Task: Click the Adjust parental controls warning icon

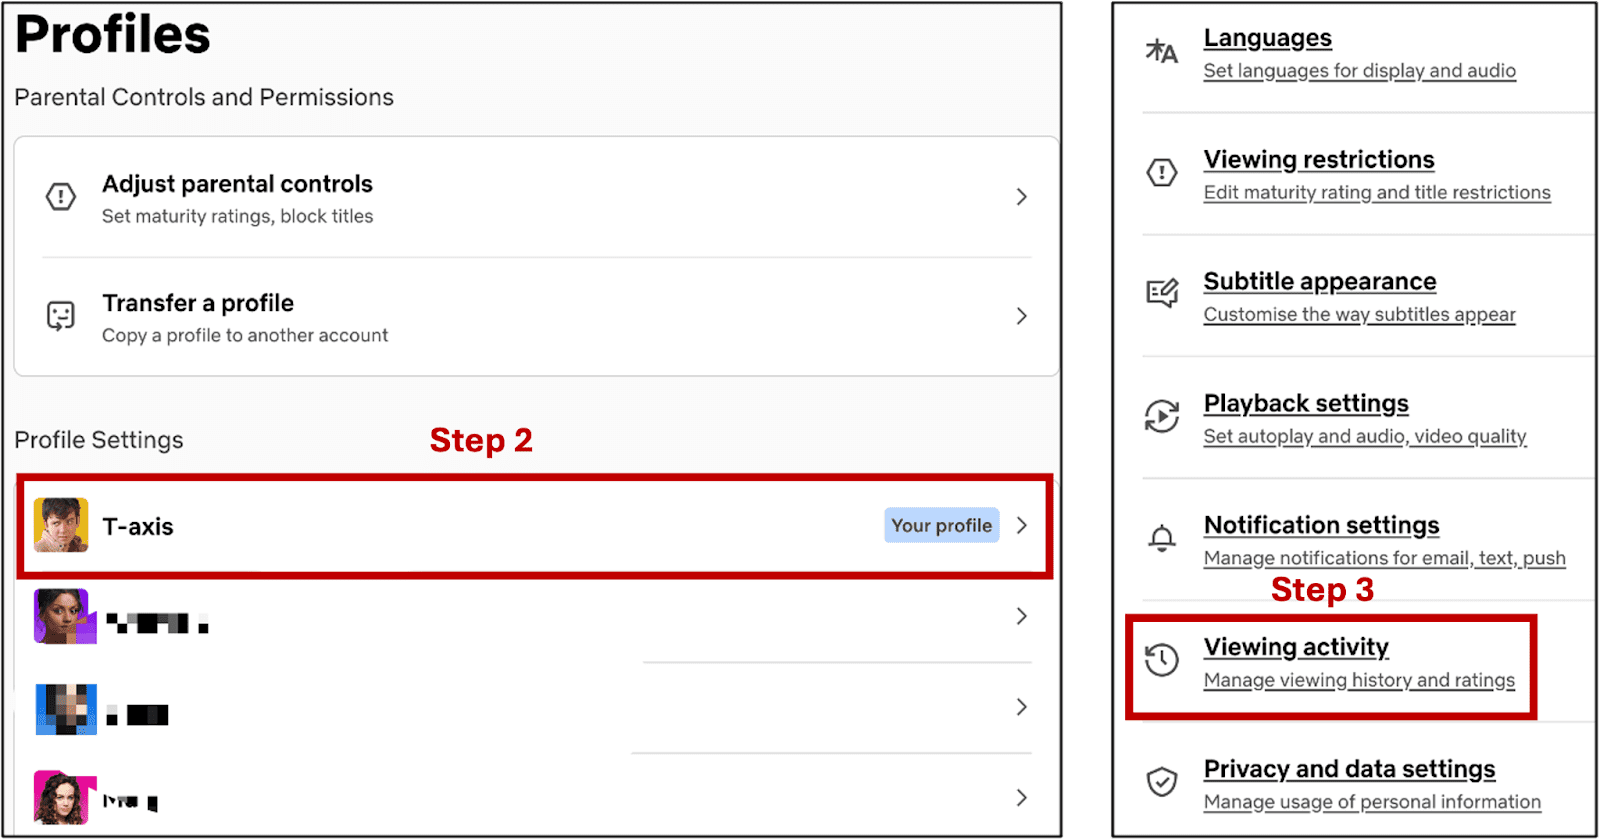Action: click(x=61, y=196)
